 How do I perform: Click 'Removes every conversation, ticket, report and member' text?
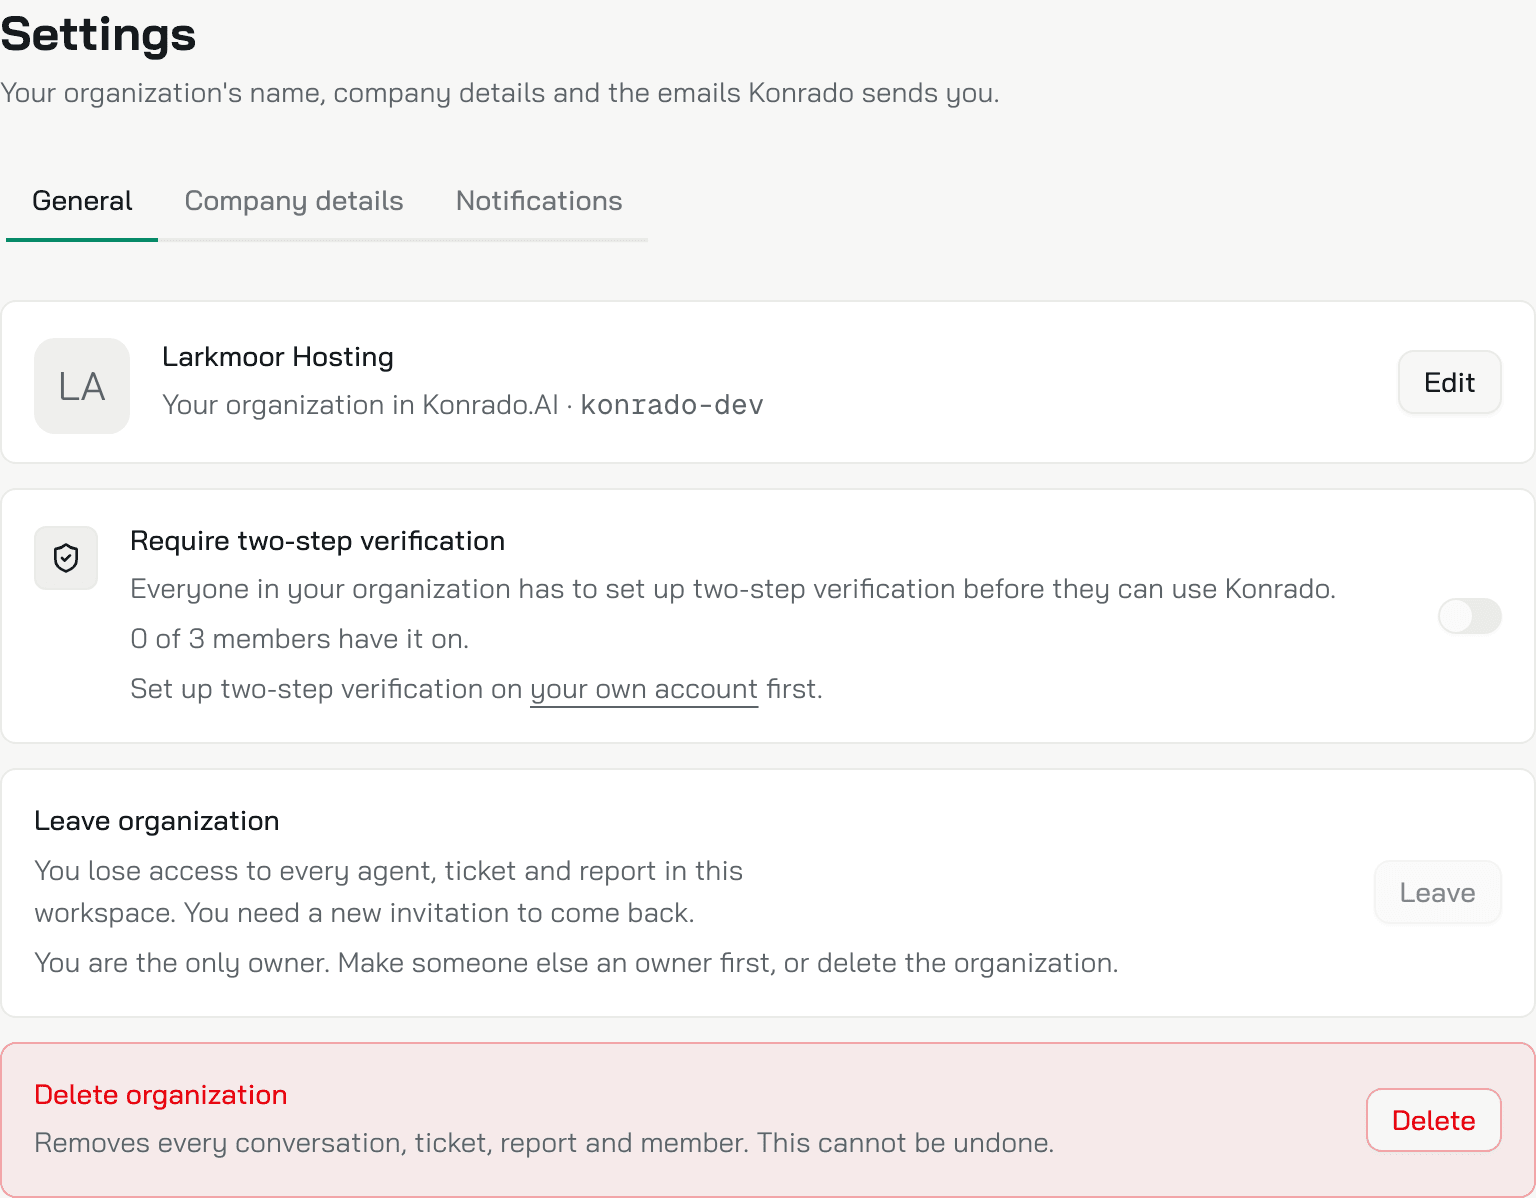544,1143
